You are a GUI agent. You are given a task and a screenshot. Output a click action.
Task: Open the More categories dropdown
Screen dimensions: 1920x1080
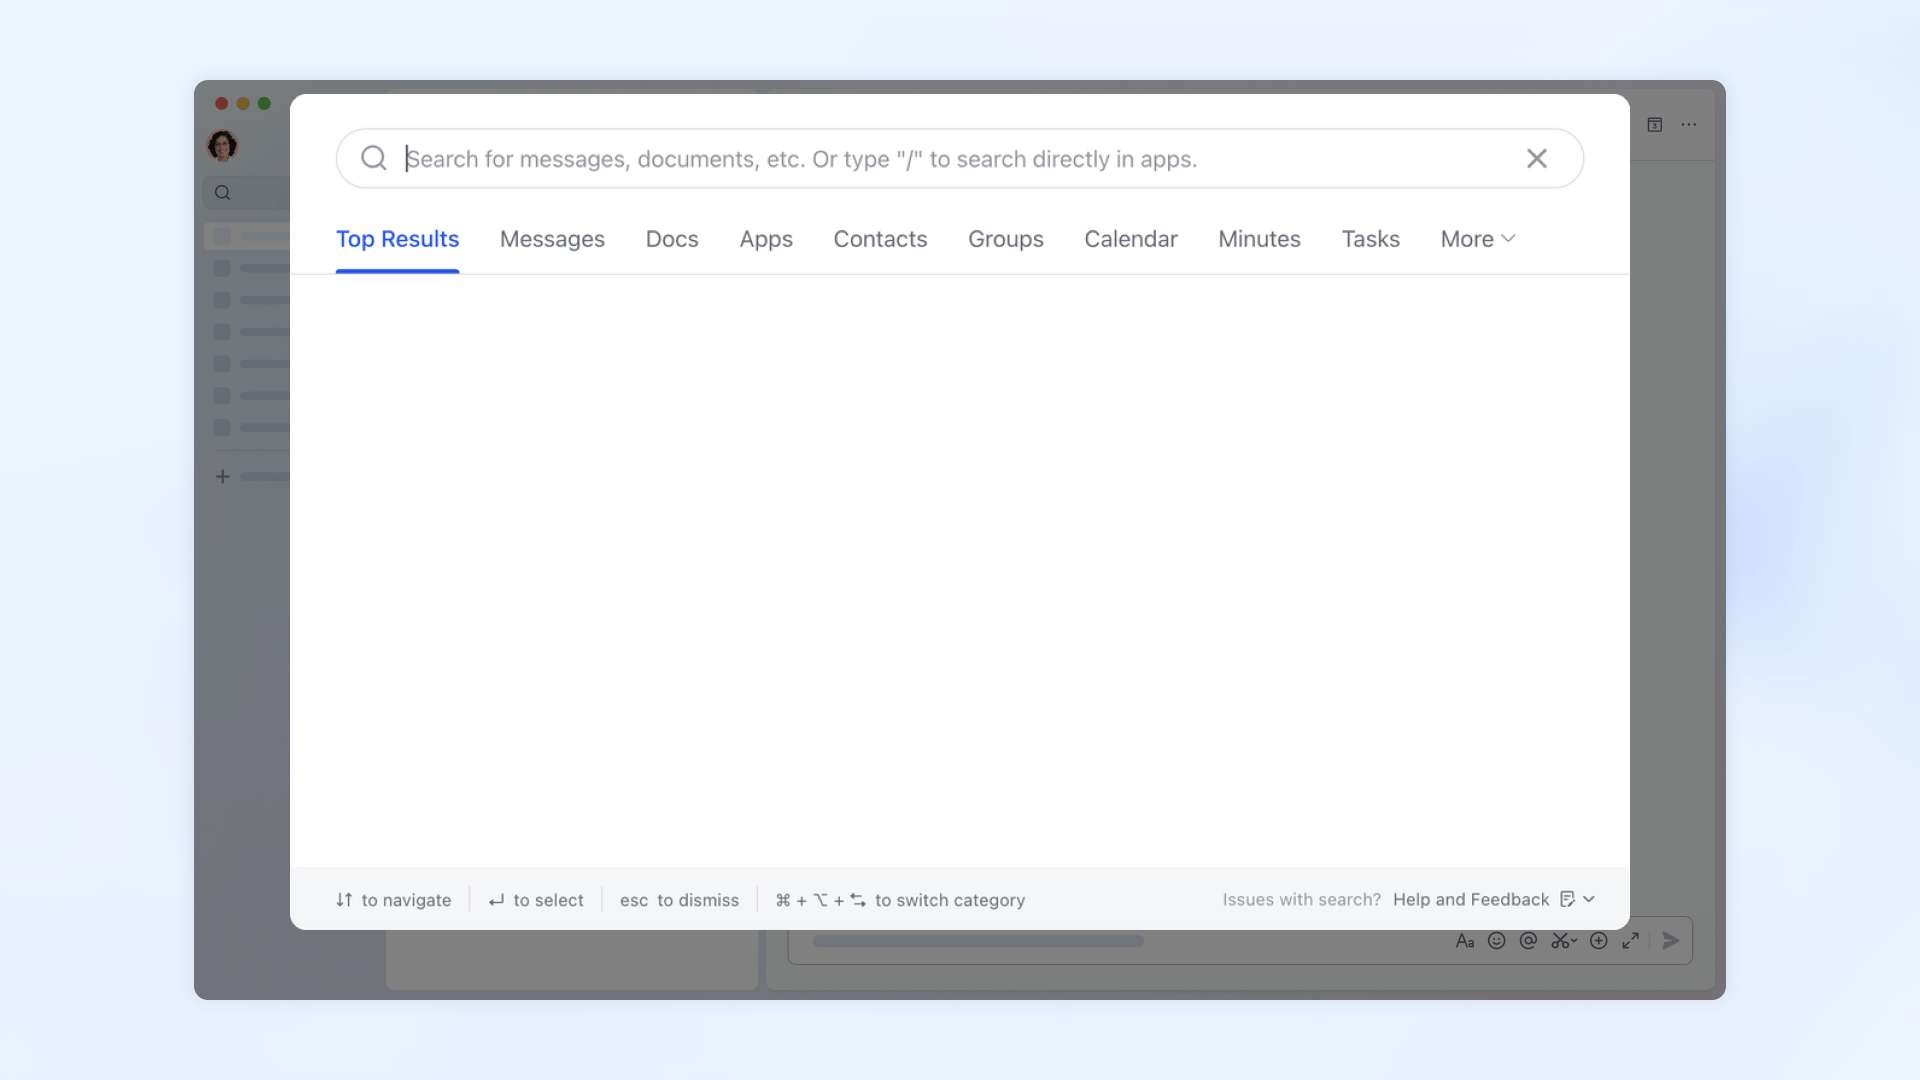(1477, 239)
